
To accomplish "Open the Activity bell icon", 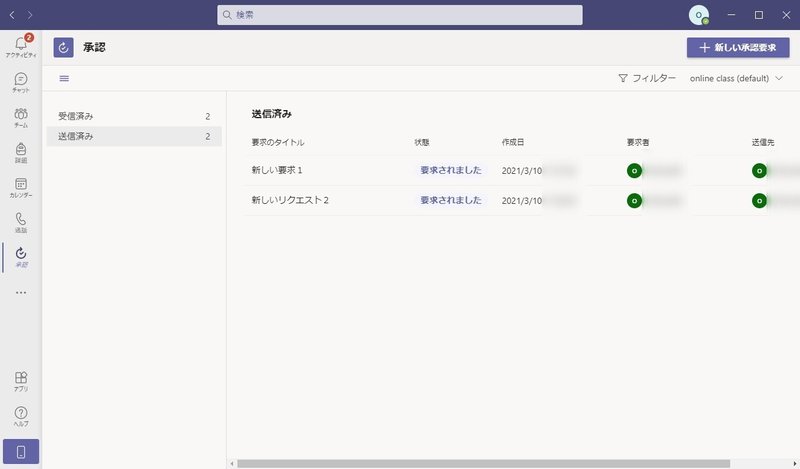I will (x=21, y=46).
